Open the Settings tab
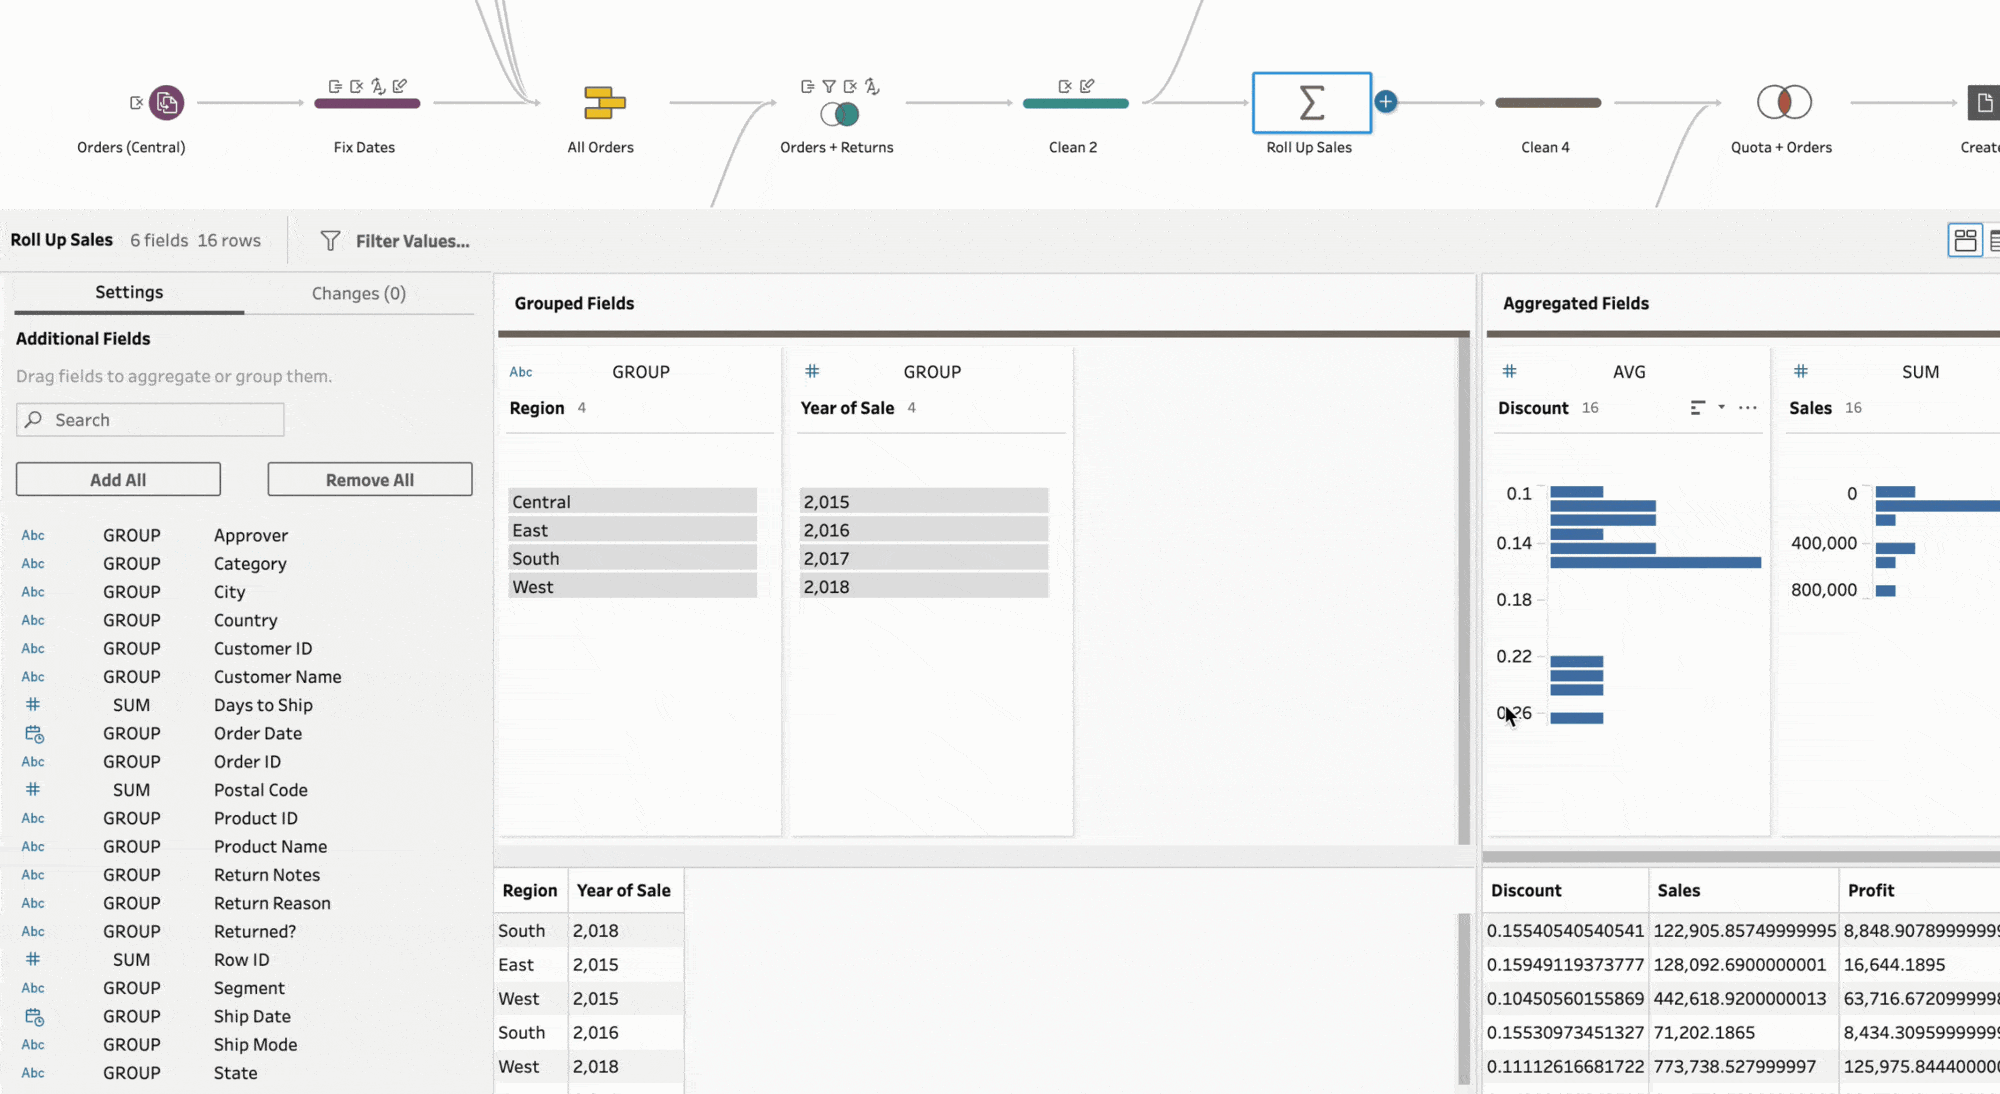Viewport: 2000px width, 1094px height. coord(129,292)
